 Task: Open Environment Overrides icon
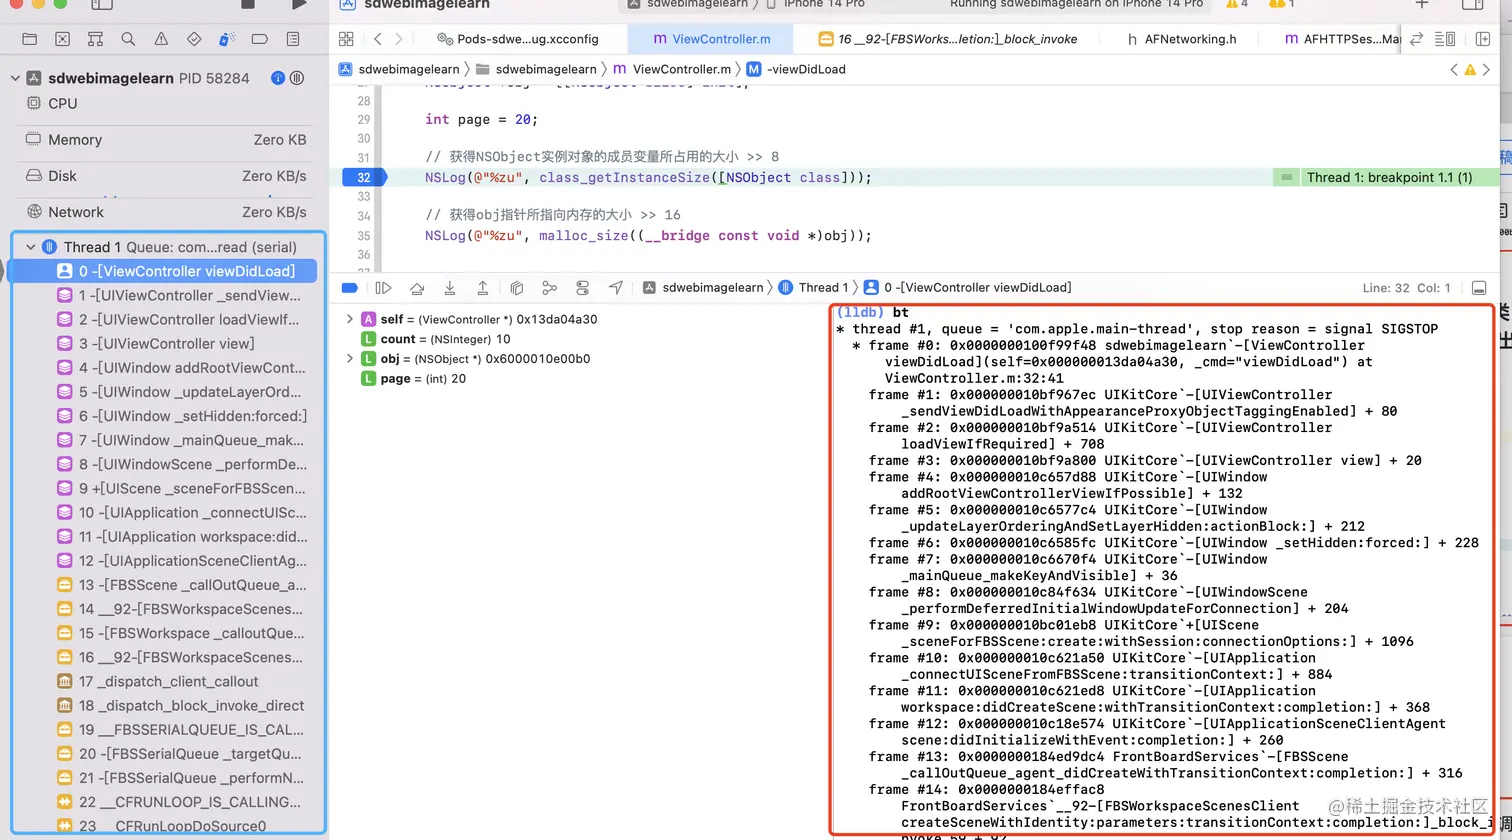click(x=583, y=288)
